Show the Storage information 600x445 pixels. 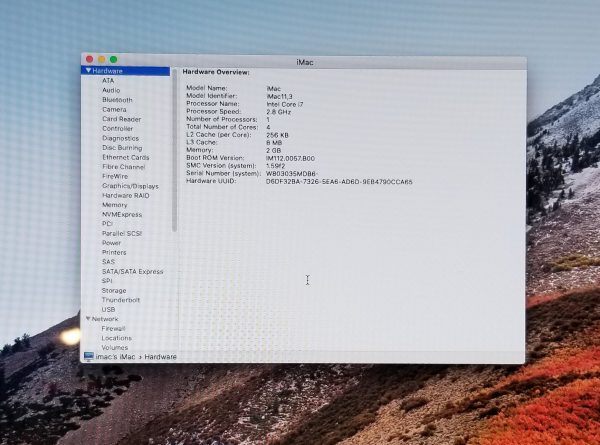point(114,290)
